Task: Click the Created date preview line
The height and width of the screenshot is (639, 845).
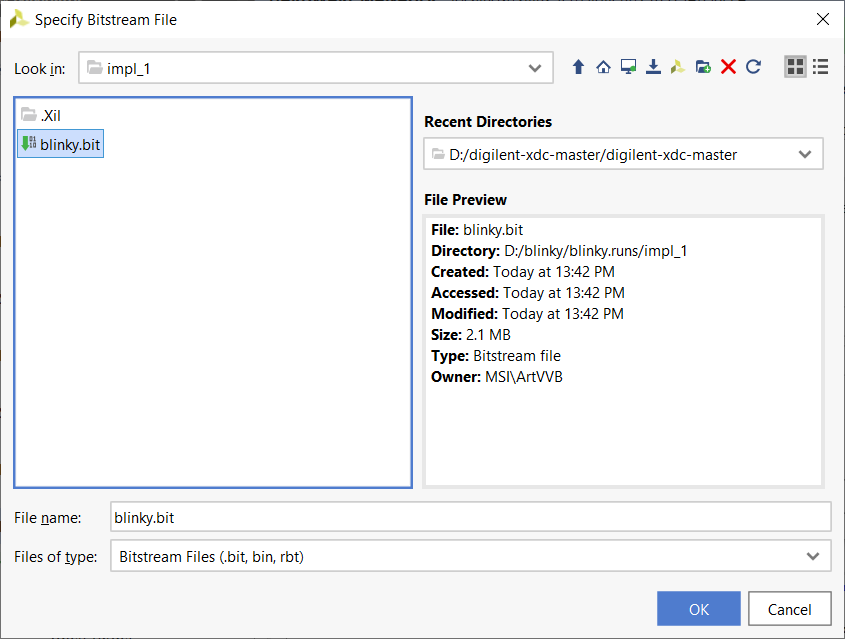Action: [523, 272]
